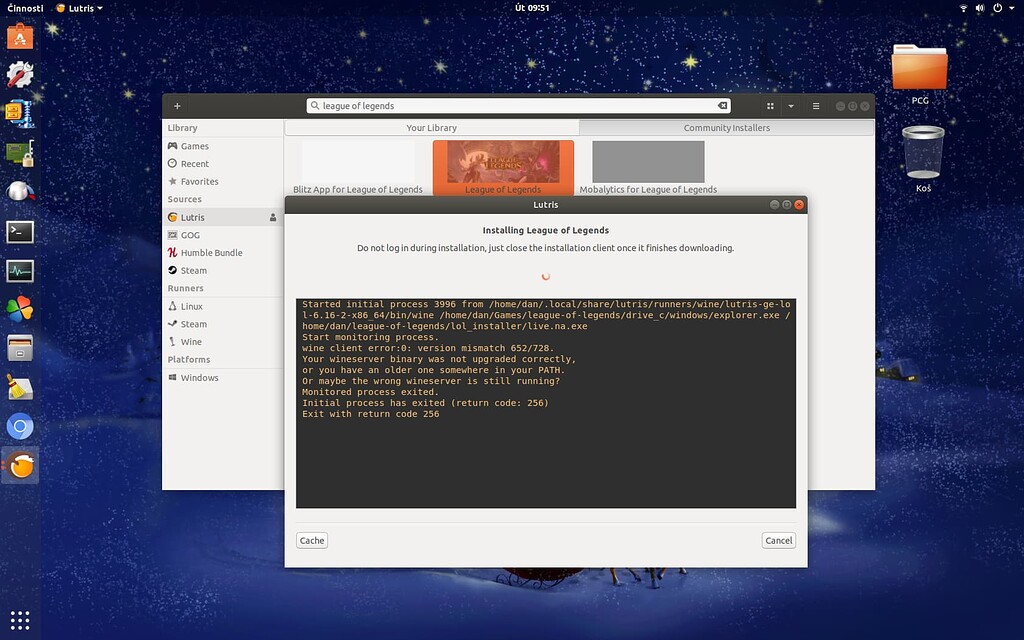Select the Windows platform filter
Image resolution: width=1024 pixels, height=640 pixels.
click(x=199, y=378)
